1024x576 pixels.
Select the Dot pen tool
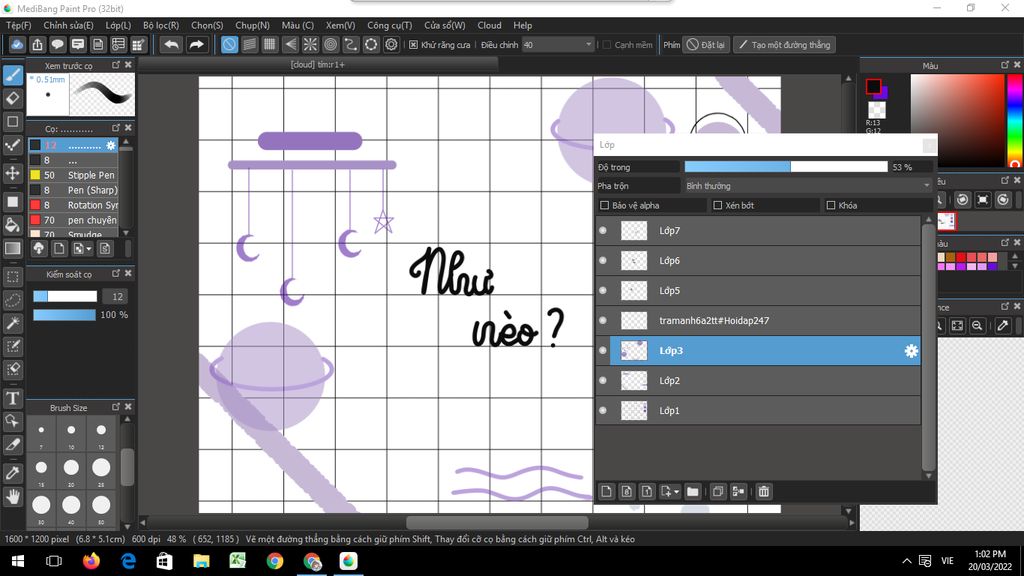(12, 145)
